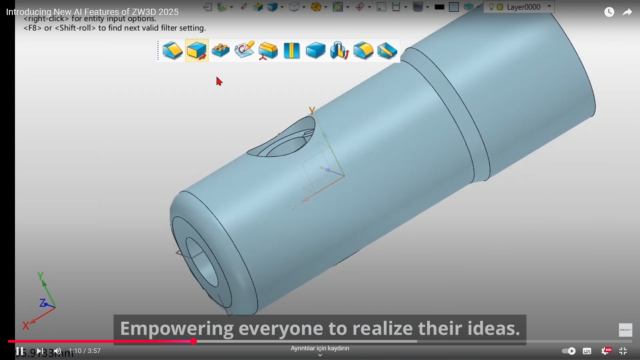Click the section view icon with red line
Screen dimensions: 640x360
pyautogui.click(x=396, y=7)
